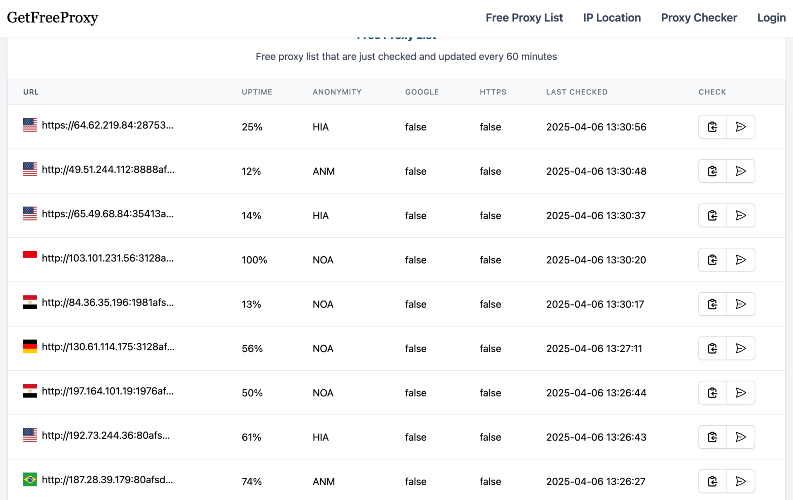Click Indonesia flag next to 103.101.231.56
793x500 pixels.
[x=30, y=258]
